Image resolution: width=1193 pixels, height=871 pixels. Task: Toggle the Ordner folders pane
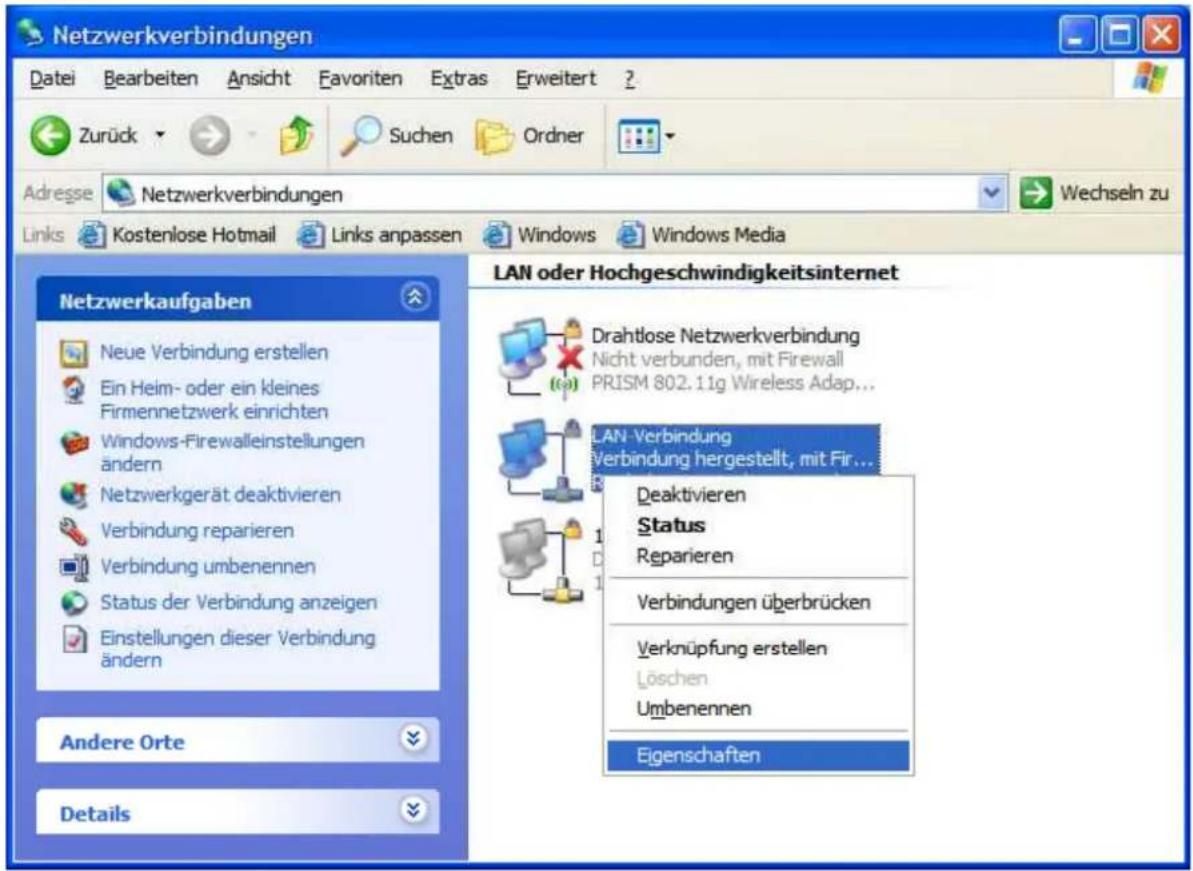point(530,137)
